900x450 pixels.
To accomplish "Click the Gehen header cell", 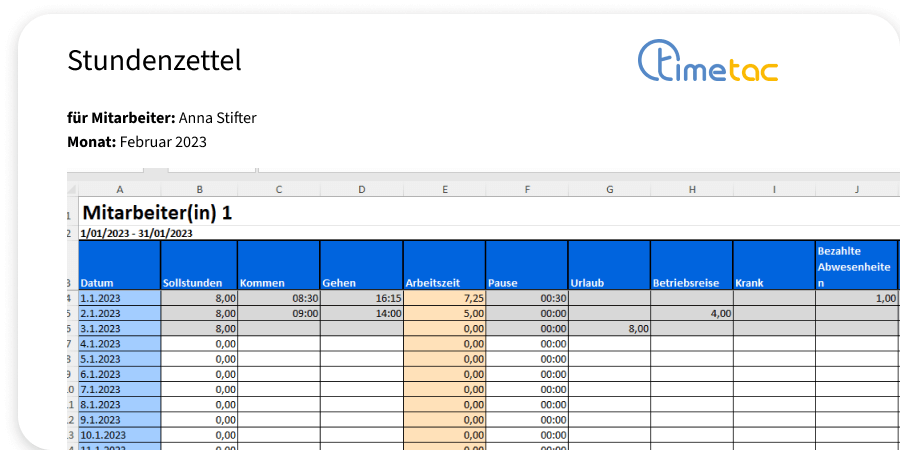I will pos(361,266).
